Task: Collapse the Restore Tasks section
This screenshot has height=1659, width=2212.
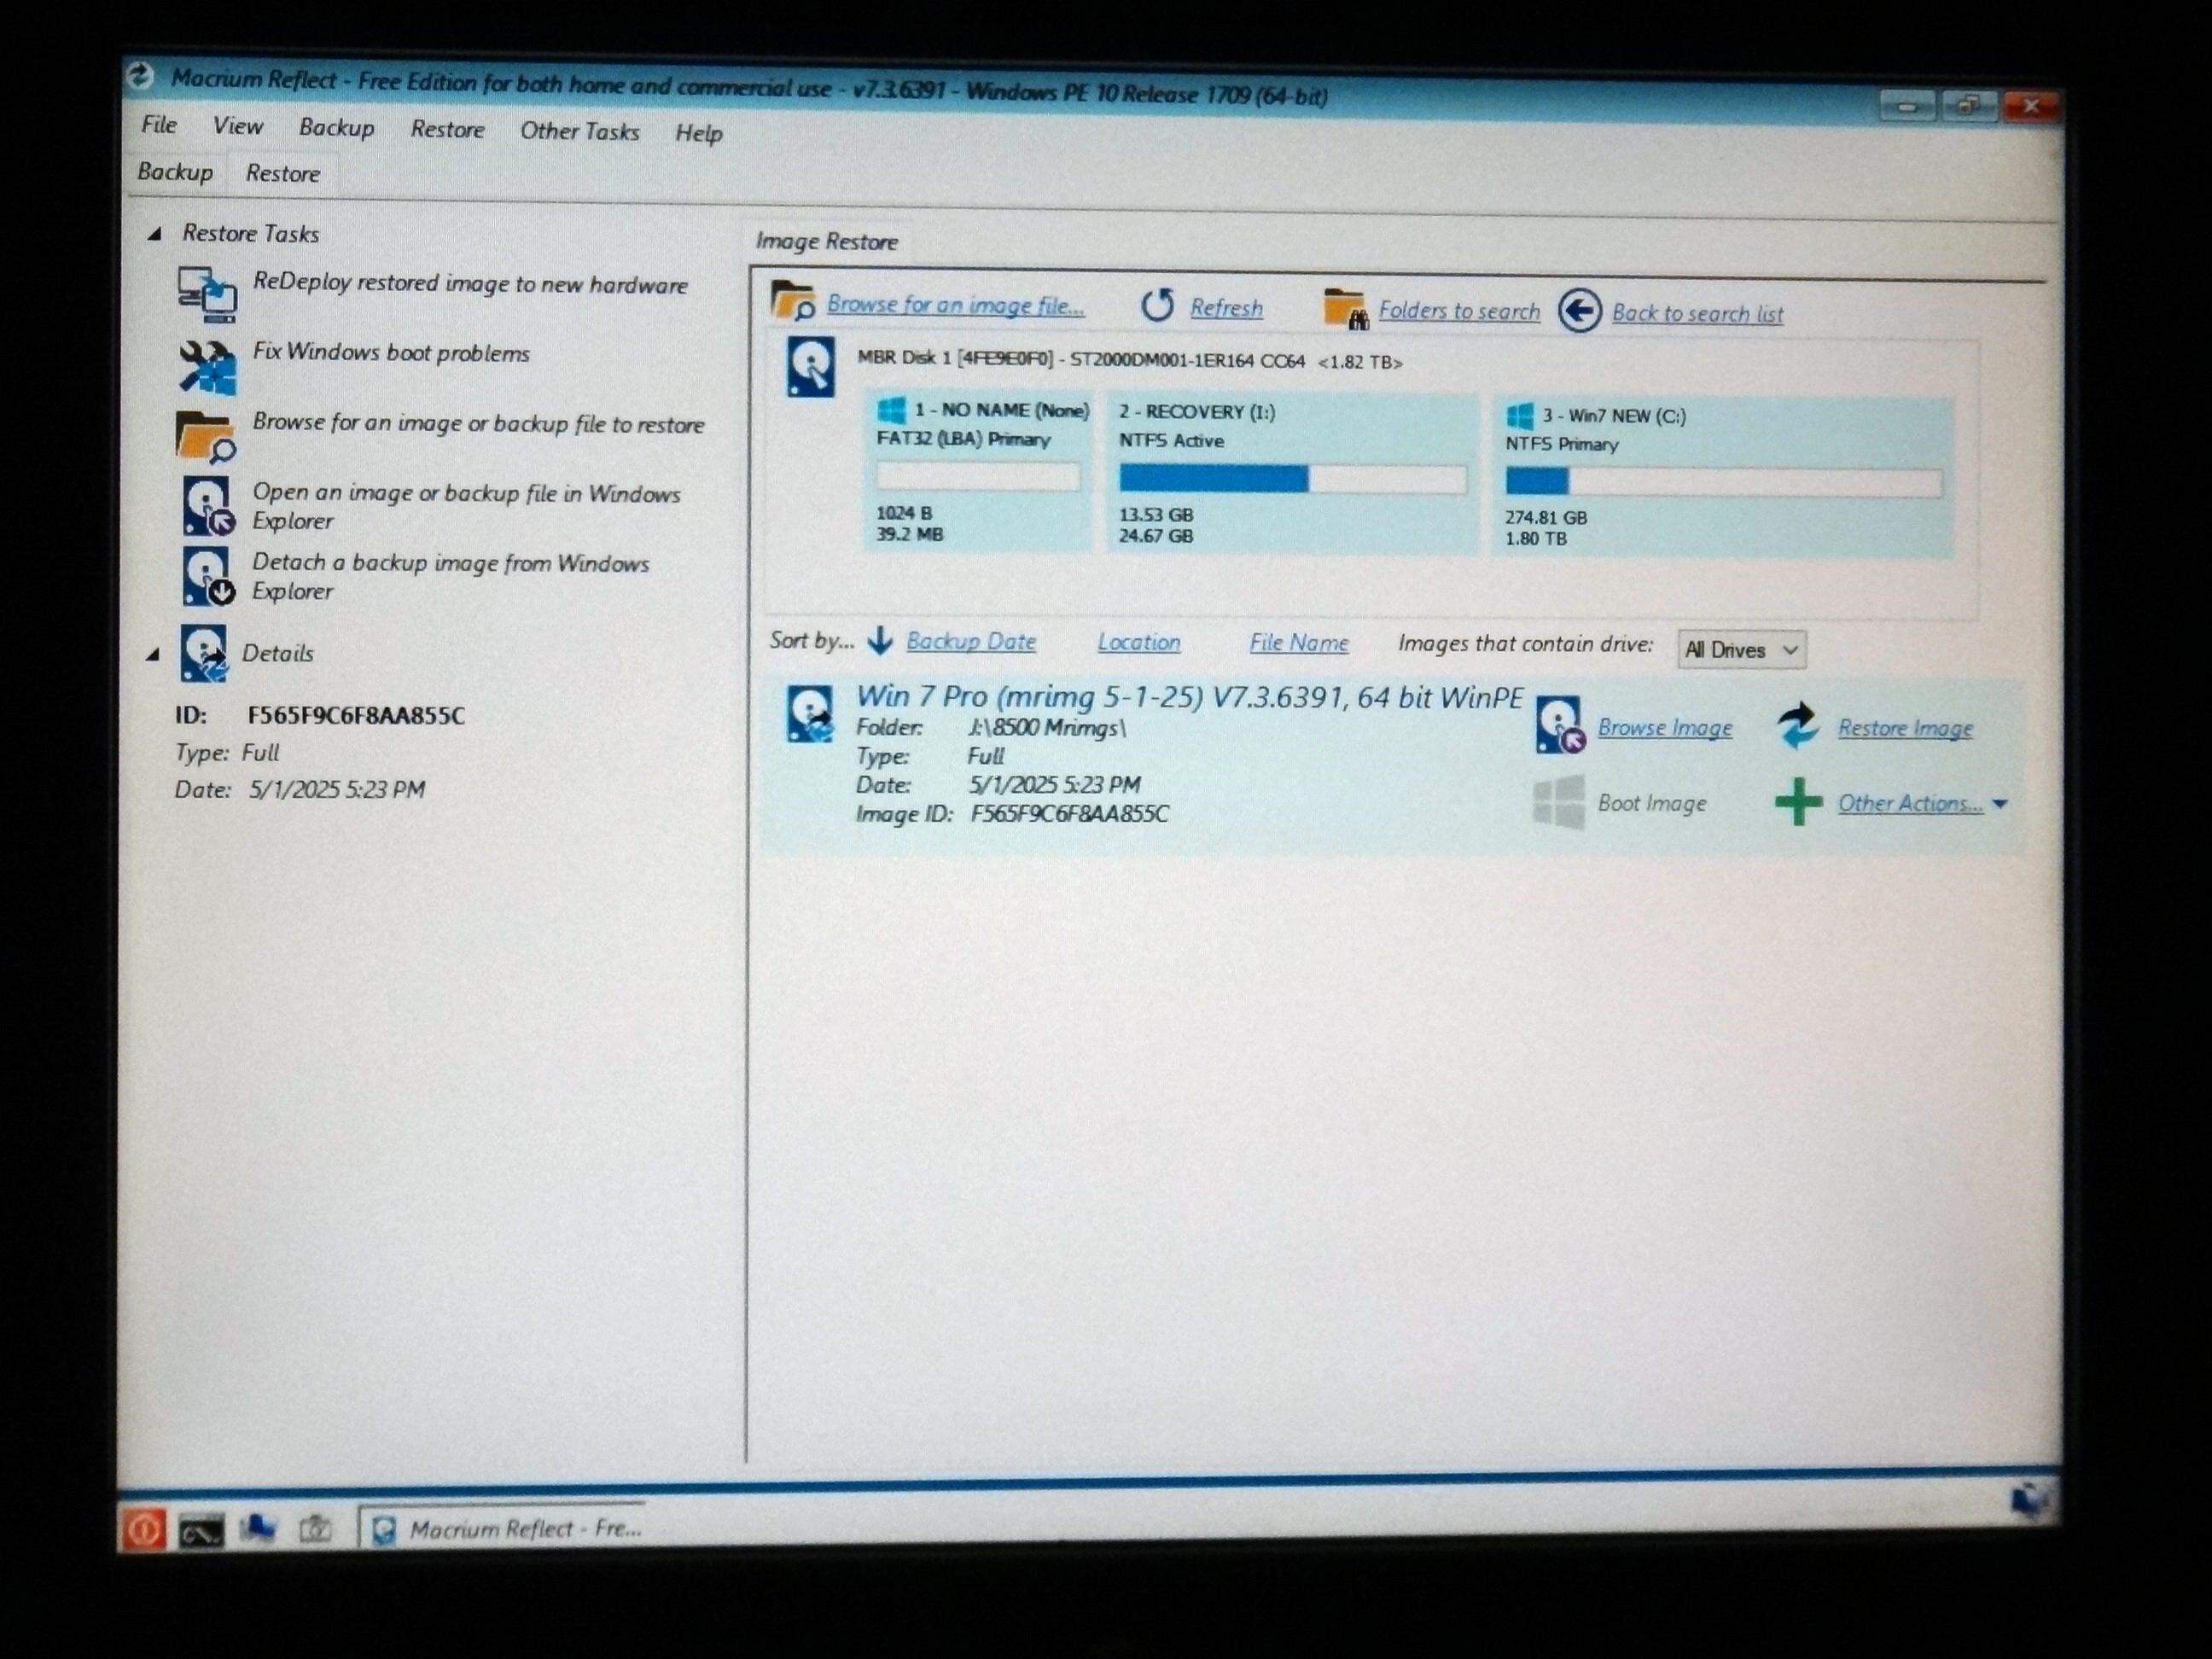Action: coord(155,234)
